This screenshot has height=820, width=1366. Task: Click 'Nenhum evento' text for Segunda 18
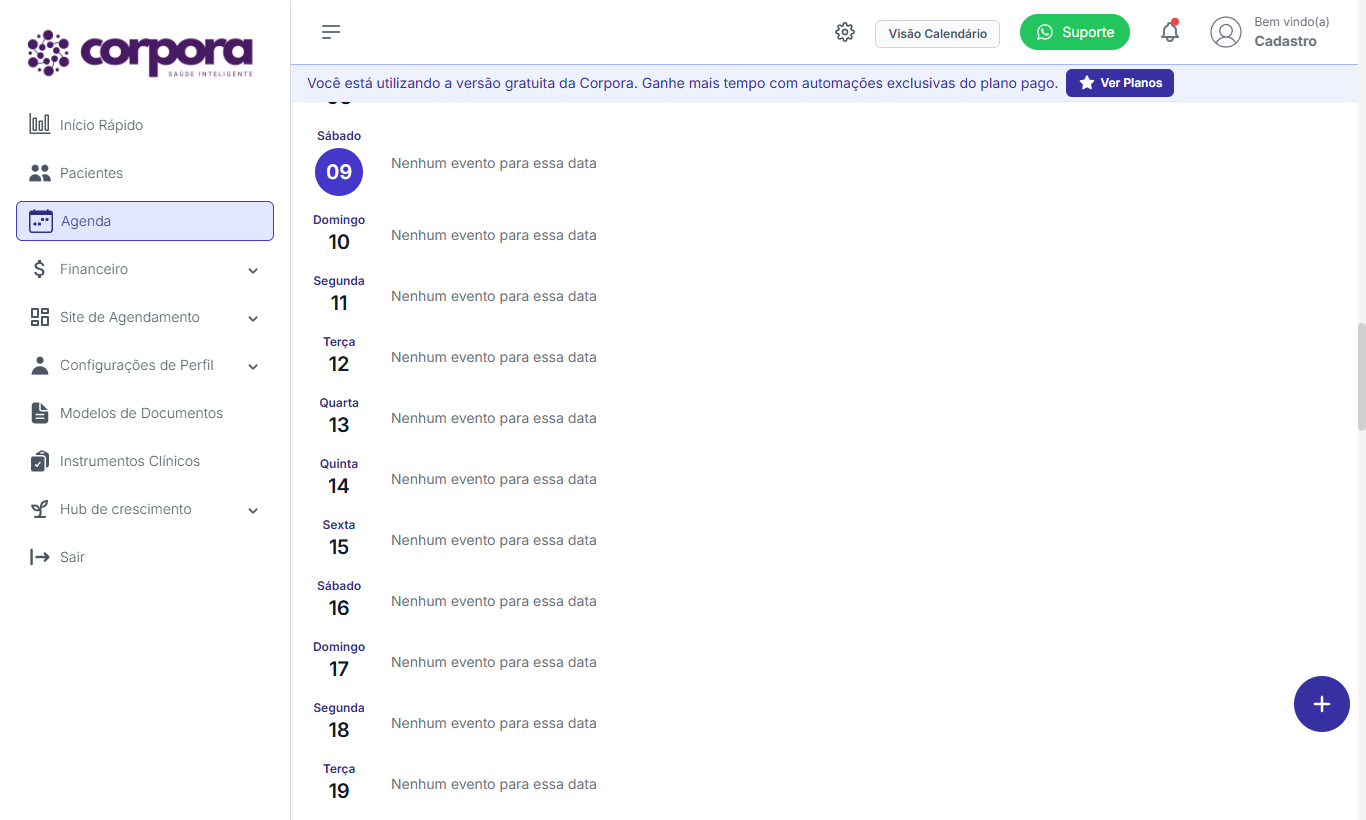[494, 723]
